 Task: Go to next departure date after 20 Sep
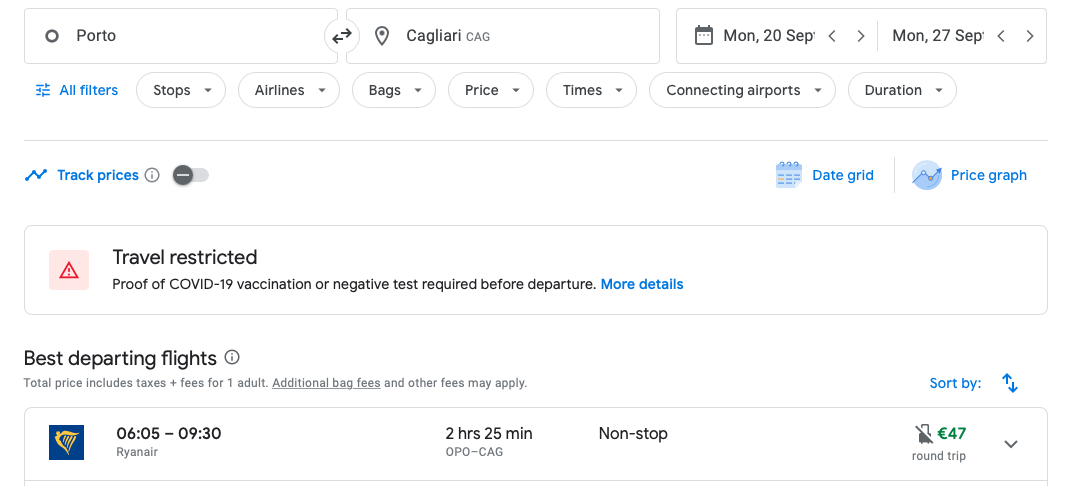861,36
